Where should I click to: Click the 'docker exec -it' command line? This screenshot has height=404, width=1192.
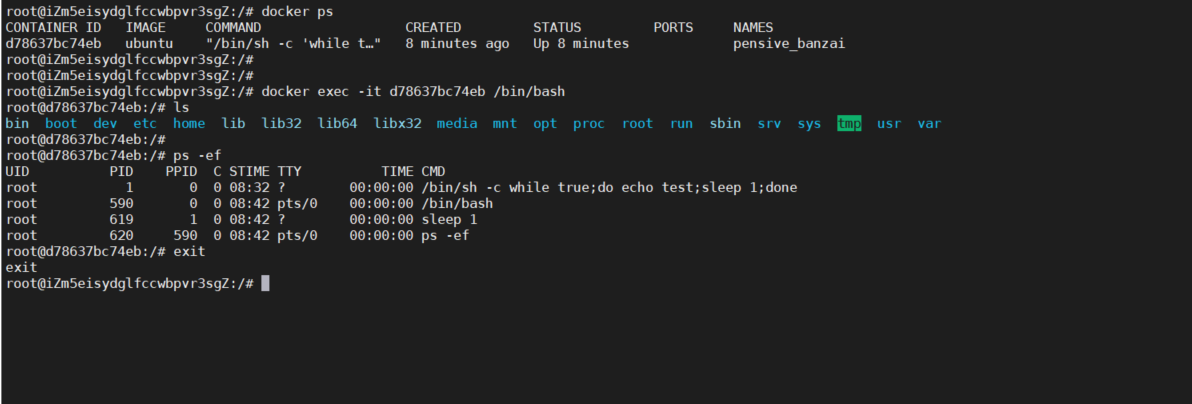pos(412,91)
